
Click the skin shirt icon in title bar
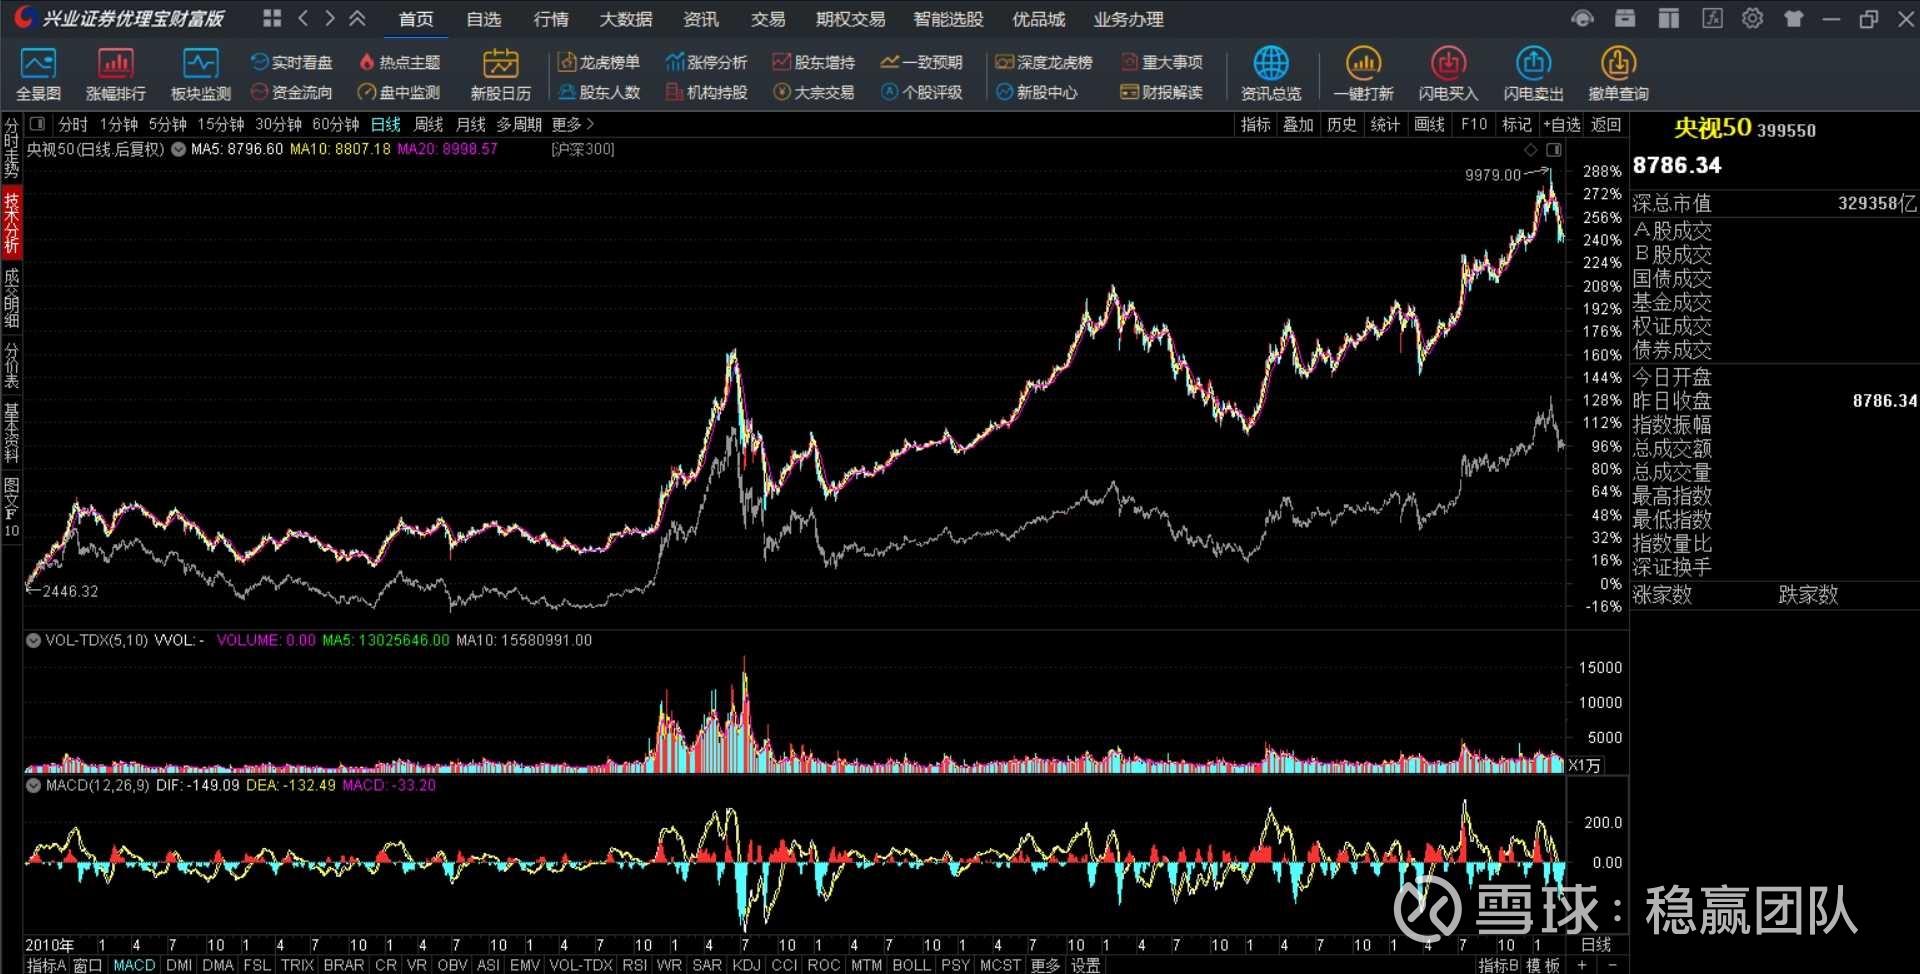(1794, 19)
